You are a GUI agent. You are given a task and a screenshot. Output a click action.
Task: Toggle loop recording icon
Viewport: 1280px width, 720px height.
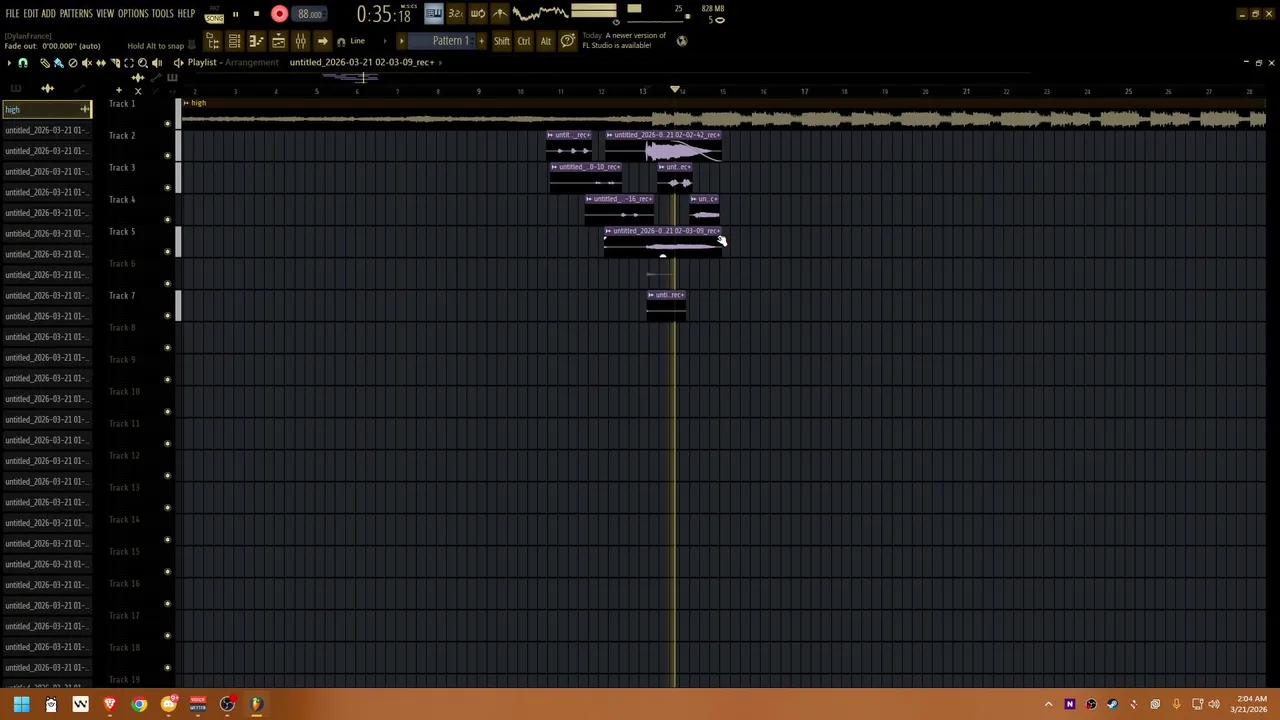(x=477, y=14)
